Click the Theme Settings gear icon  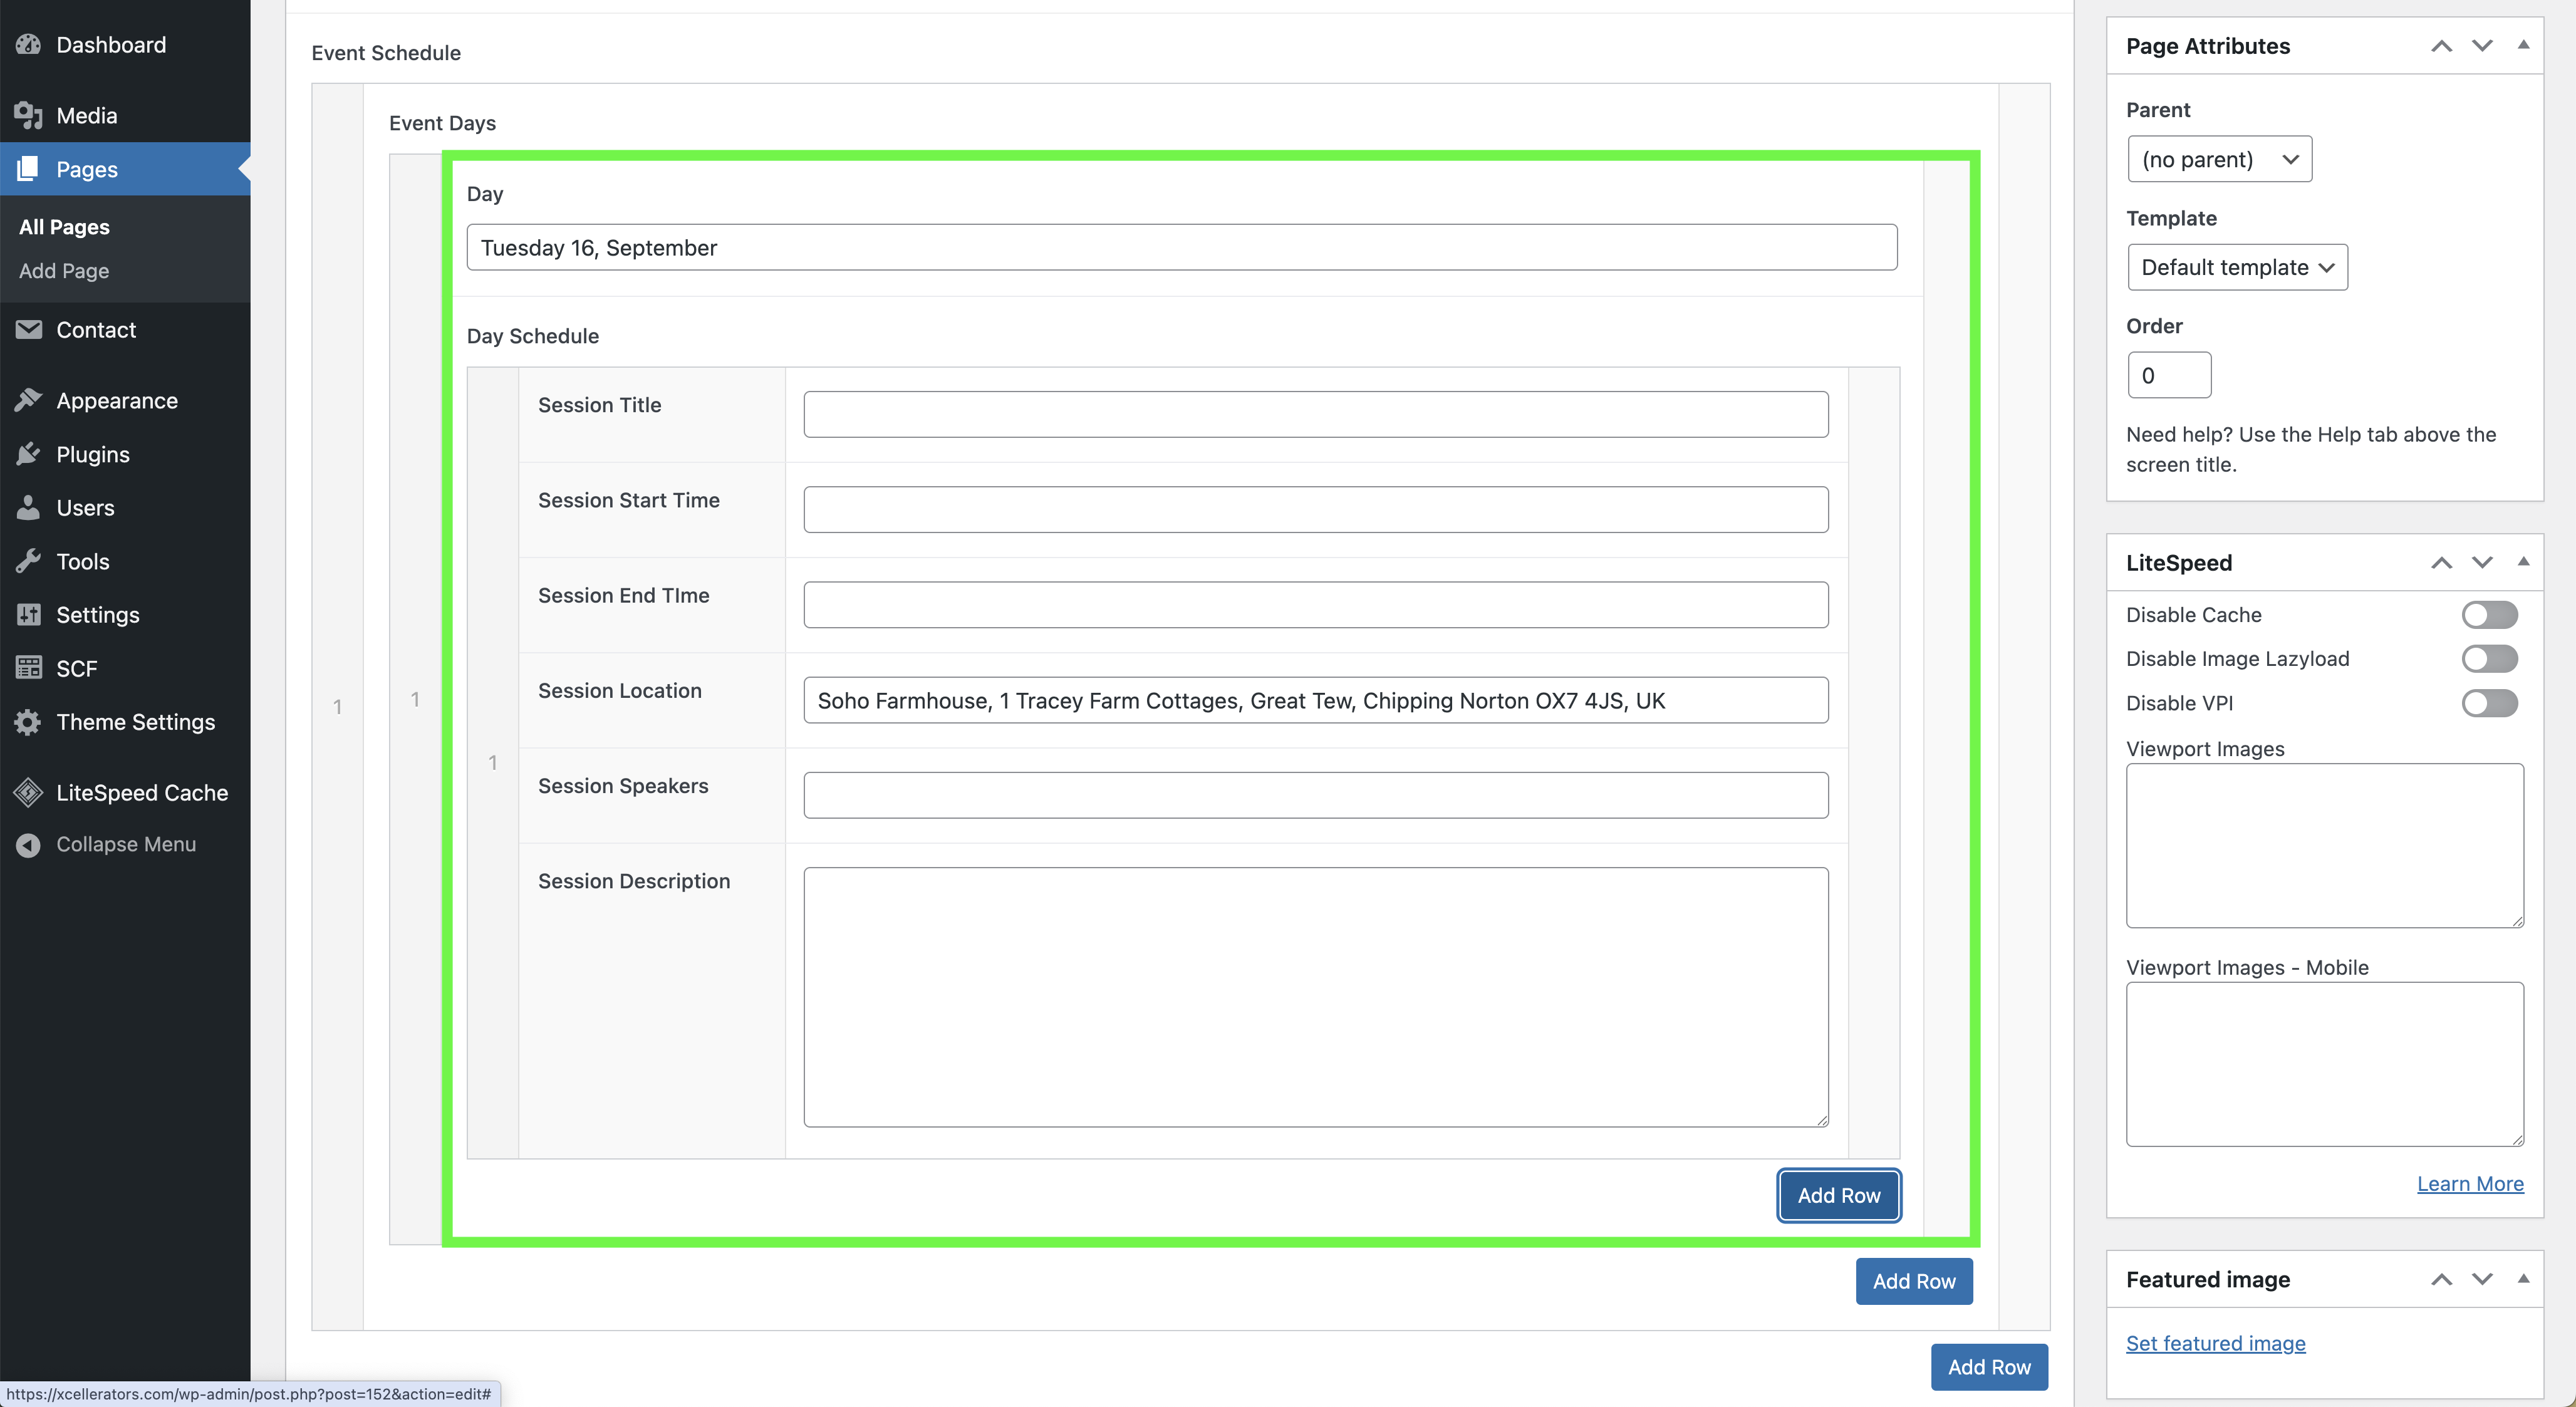(28, 723)
